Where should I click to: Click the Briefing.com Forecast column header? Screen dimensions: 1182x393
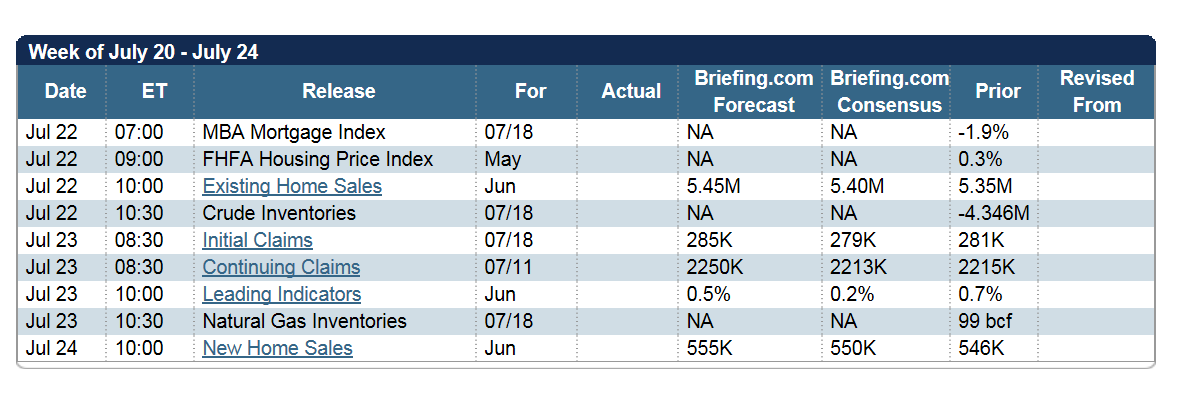click(754, 91)
